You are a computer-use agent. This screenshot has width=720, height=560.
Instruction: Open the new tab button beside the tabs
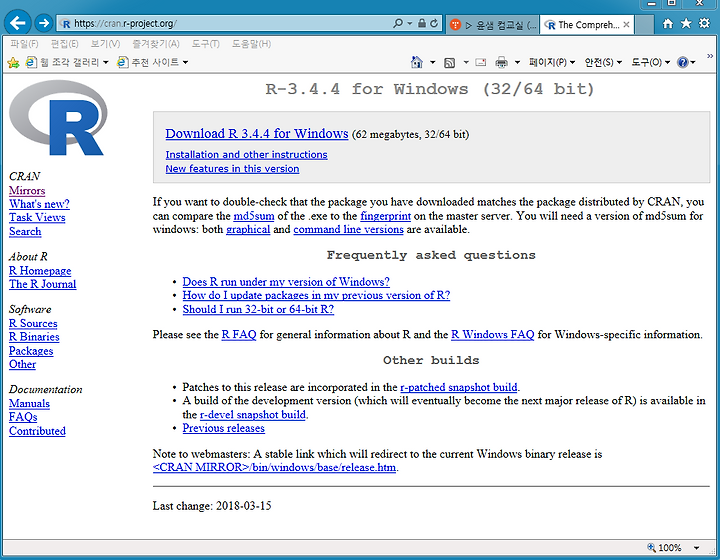click(x=645, y=25)
